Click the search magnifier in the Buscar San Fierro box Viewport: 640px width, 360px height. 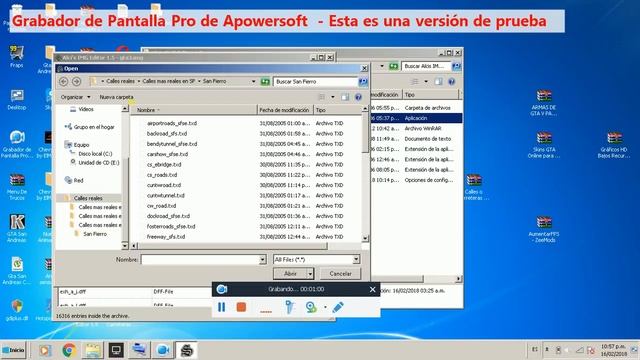pos(362,82)
